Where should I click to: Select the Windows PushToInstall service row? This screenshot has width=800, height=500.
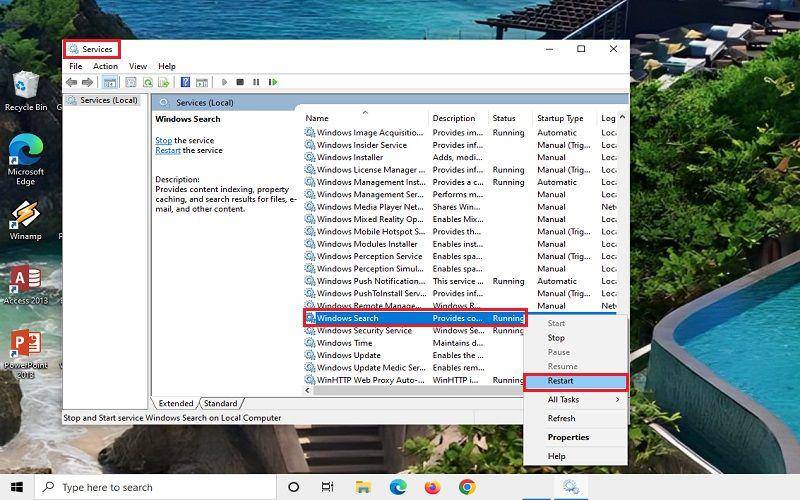click(x=460, y=294)
